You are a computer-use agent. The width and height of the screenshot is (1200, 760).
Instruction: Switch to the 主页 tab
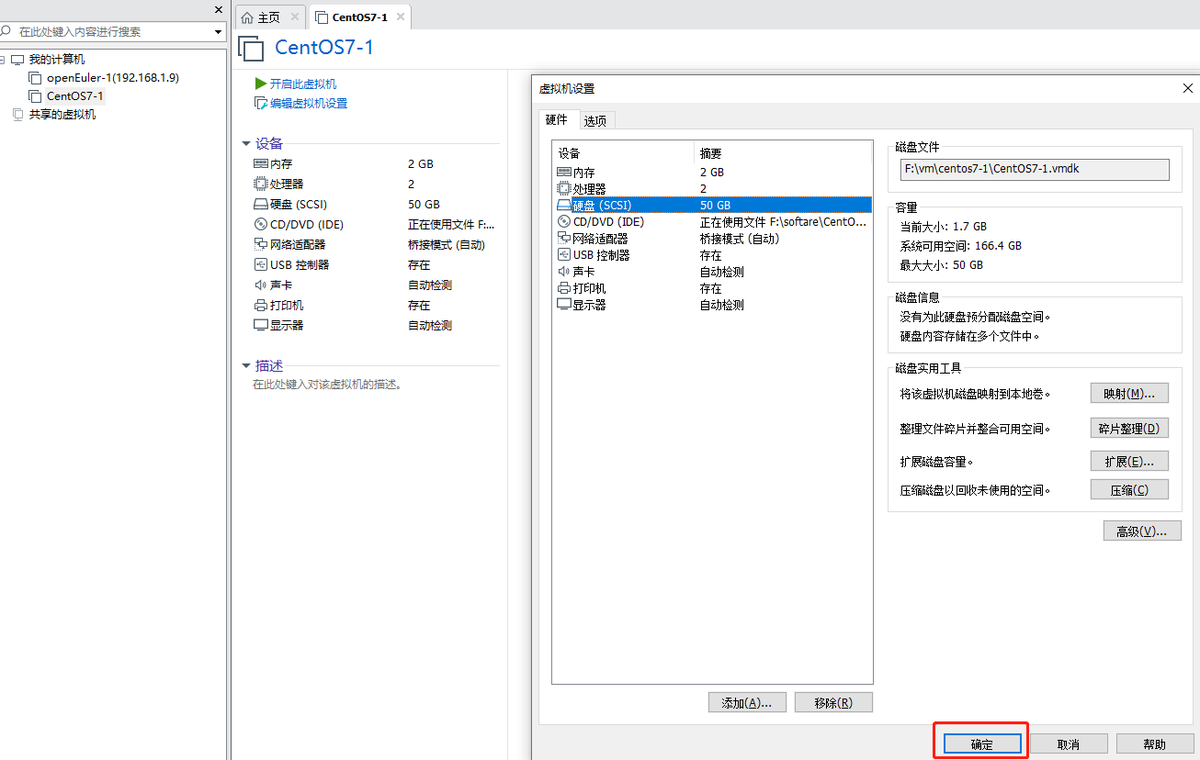(x=270, y=18)
